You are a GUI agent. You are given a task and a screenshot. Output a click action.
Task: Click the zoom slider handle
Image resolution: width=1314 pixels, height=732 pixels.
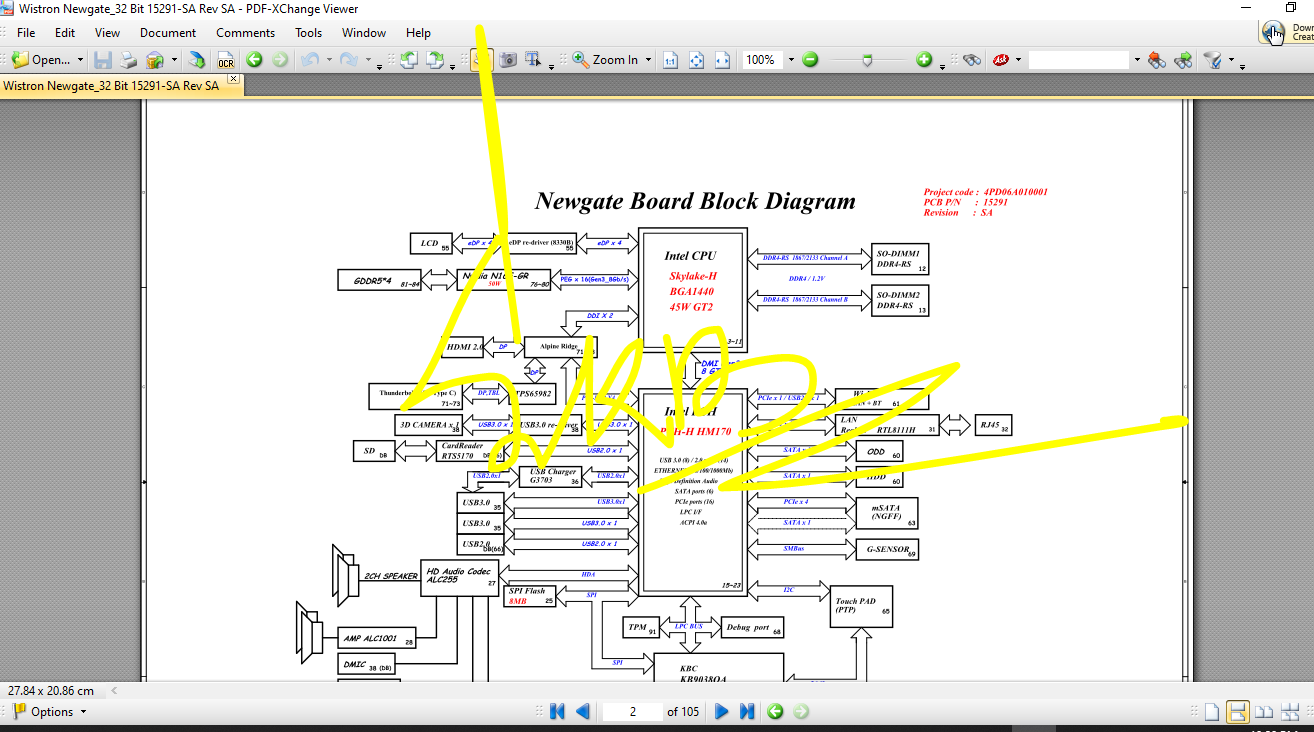tap(867, 61)
